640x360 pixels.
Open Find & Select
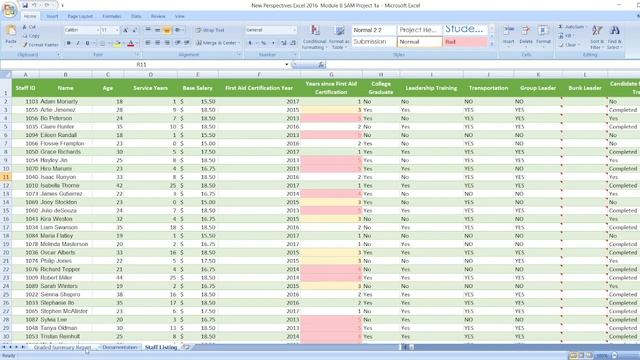614,37
